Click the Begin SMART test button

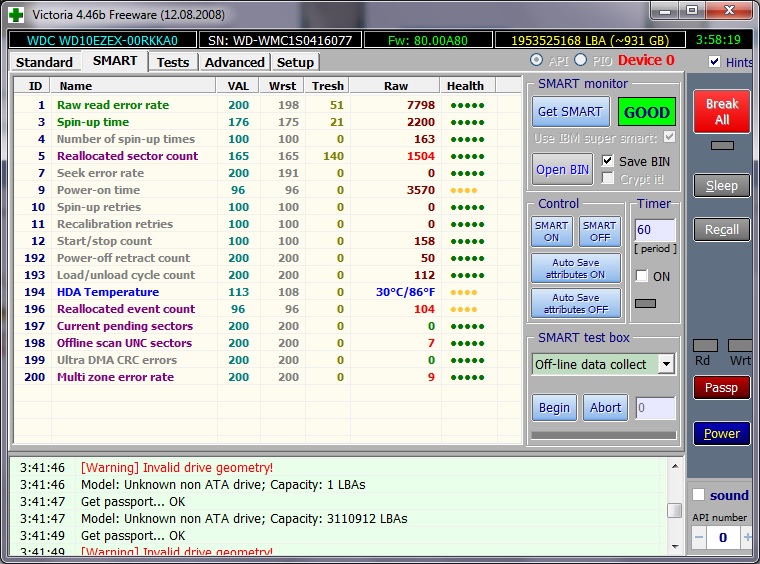[554, 407]
